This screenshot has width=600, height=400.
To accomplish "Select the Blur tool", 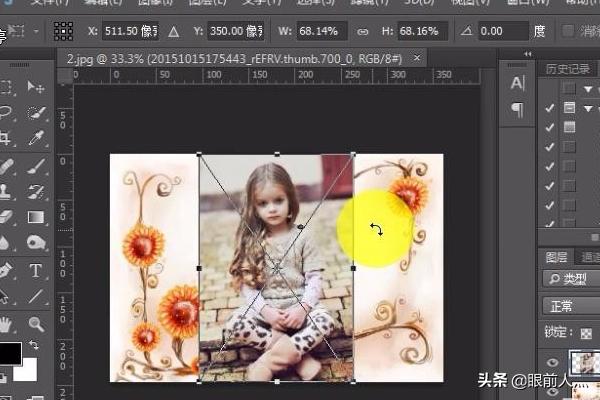I will pyautogui.click(x=4, y=243).
